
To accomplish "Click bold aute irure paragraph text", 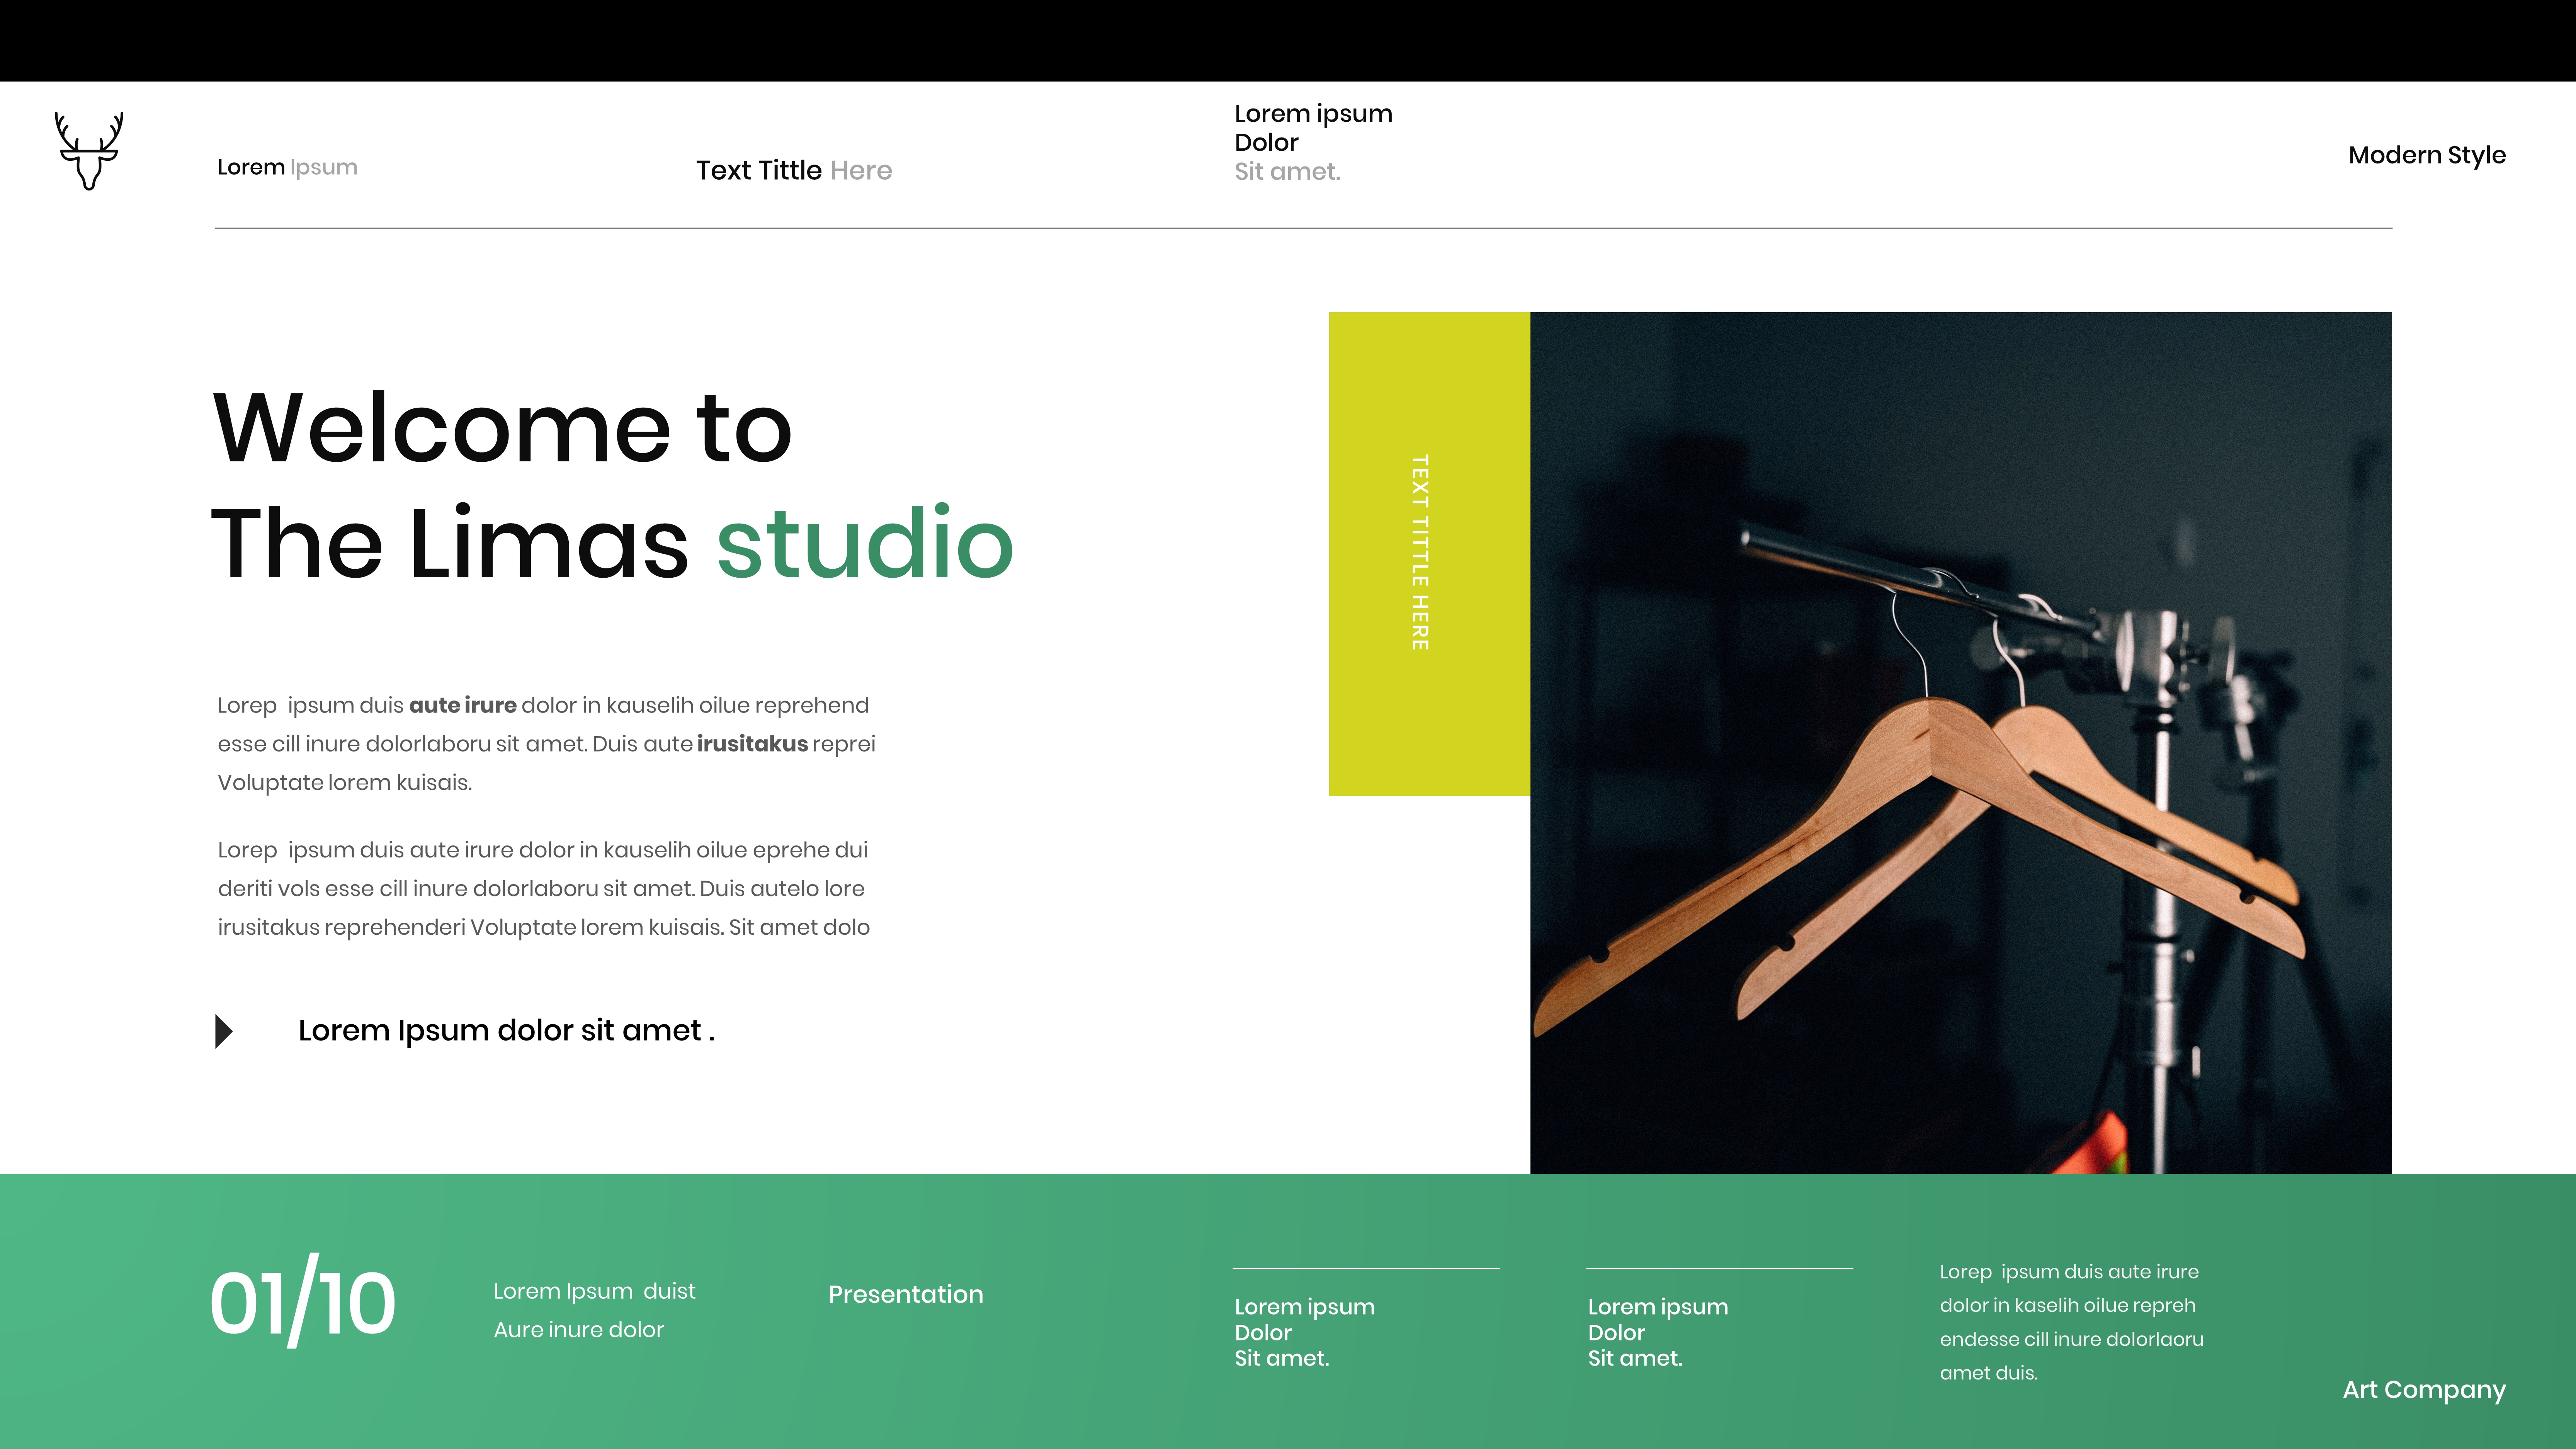I will 462,705.
